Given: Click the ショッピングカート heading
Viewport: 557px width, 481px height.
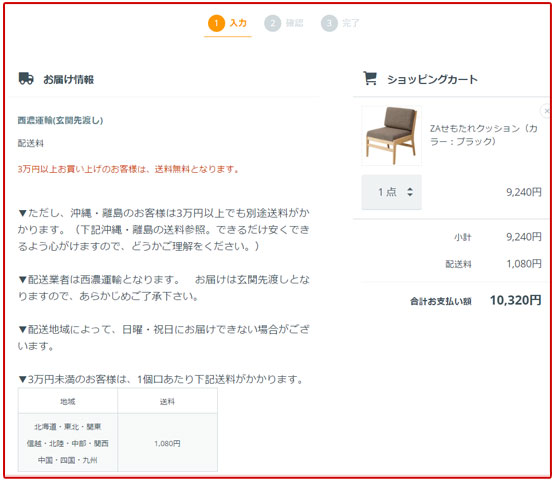Looking at the screenshot, I should pos(432,79).
